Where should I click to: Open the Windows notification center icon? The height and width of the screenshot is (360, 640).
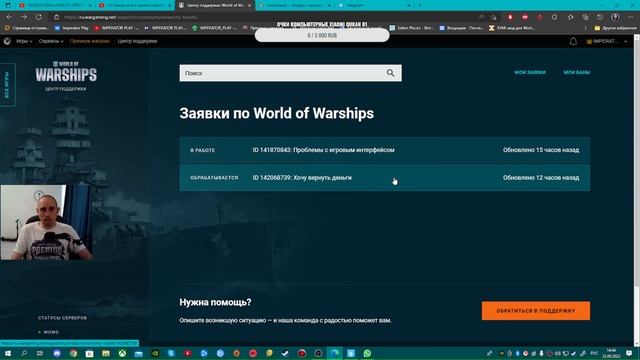click(629, 353)
